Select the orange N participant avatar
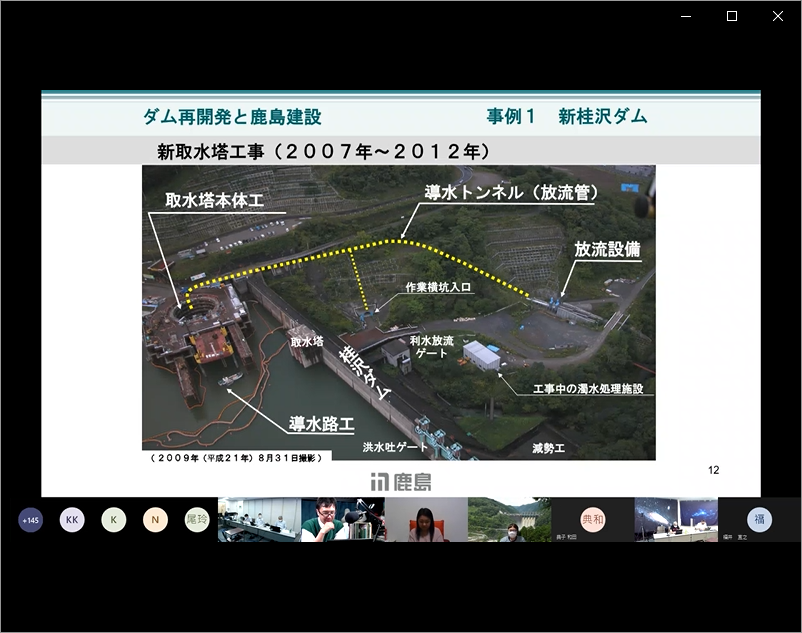 click(155, 520)
